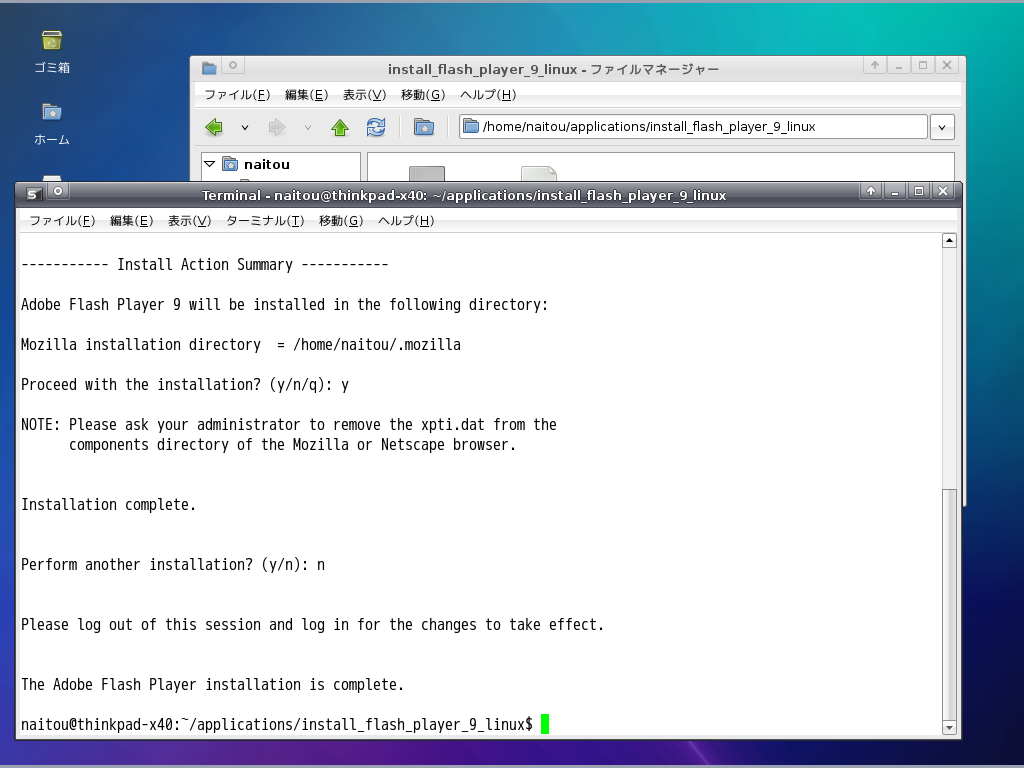Screen dimensions: 1024x768
Task: Click '/home/naitou/.mozilla' path in terminal
Action: click(x=377, y=345)
